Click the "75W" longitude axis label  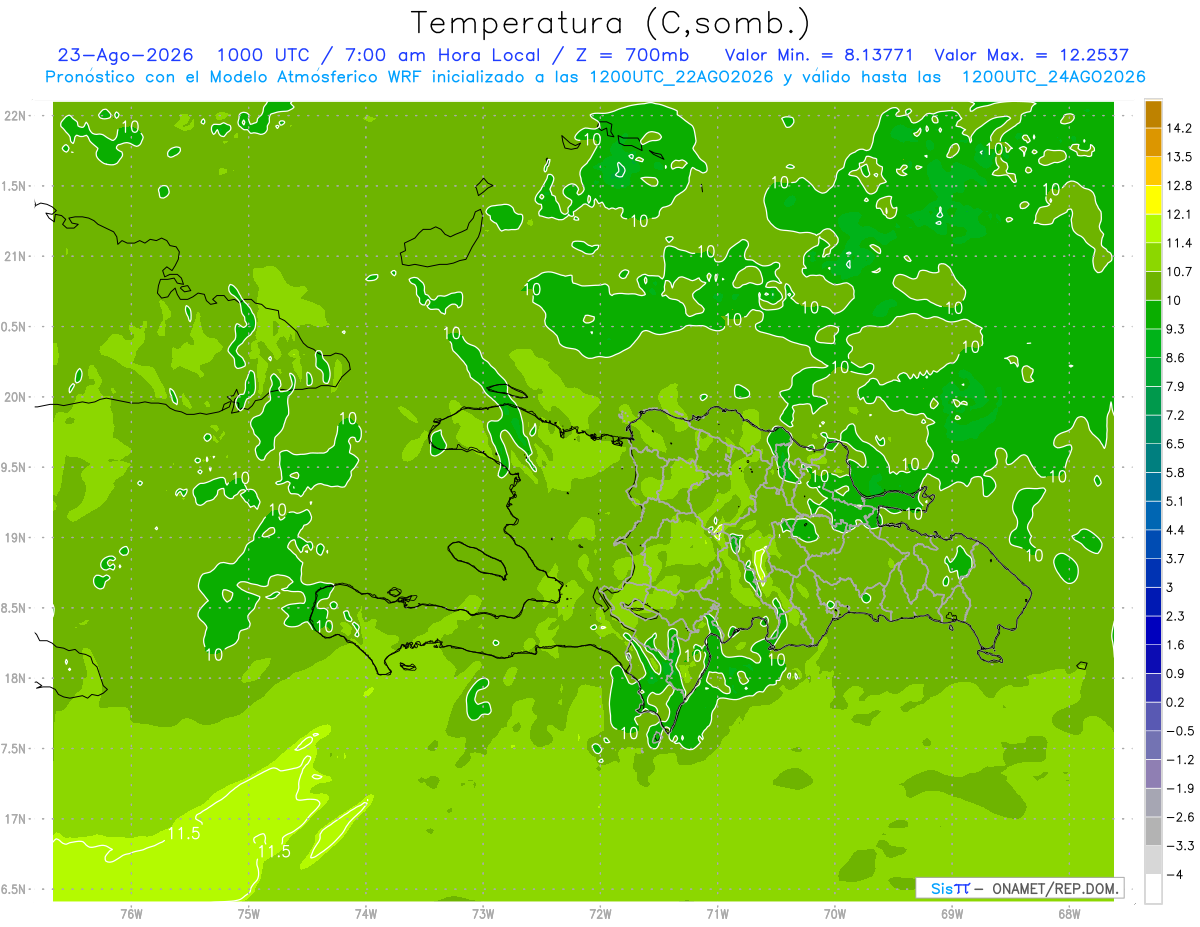coord(248,913)
